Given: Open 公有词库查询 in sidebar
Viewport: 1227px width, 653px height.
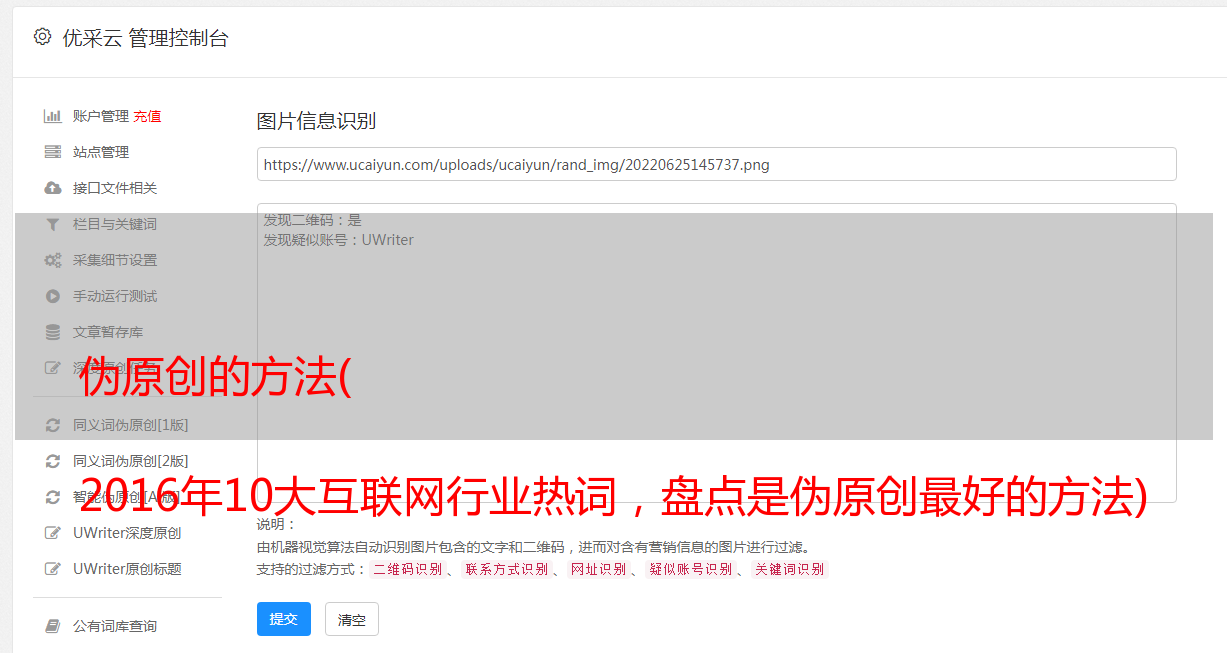Looking at the screenshot, I should tap(115, 626).
